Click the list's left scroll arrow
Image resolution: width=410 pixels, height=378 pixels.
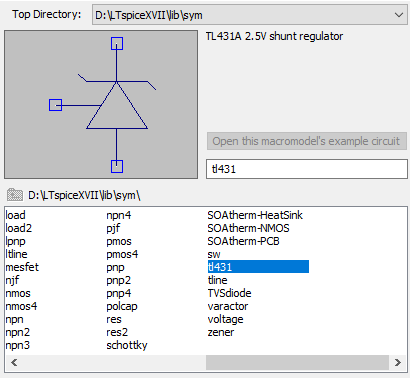point(14,362)
